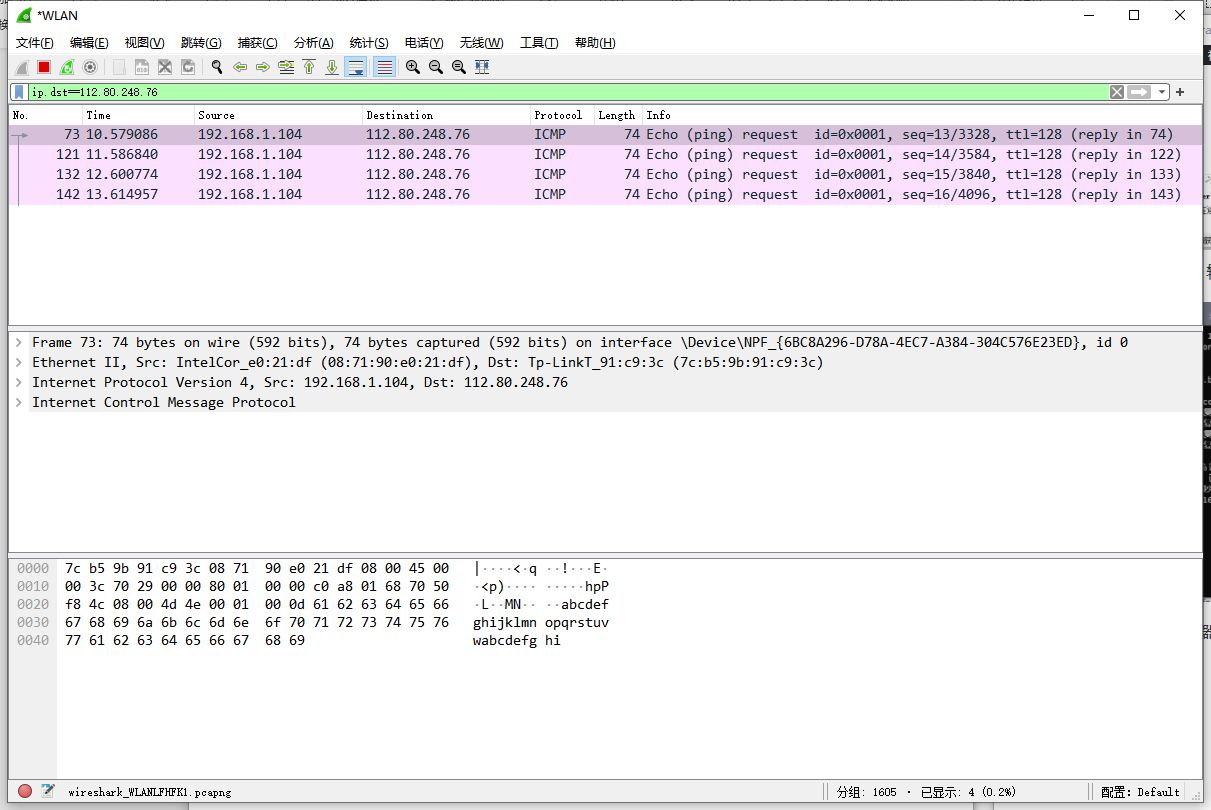Screen dimensions: 1211x810
Task: Expand the Frame 73 details
Action: coord(19,342)
